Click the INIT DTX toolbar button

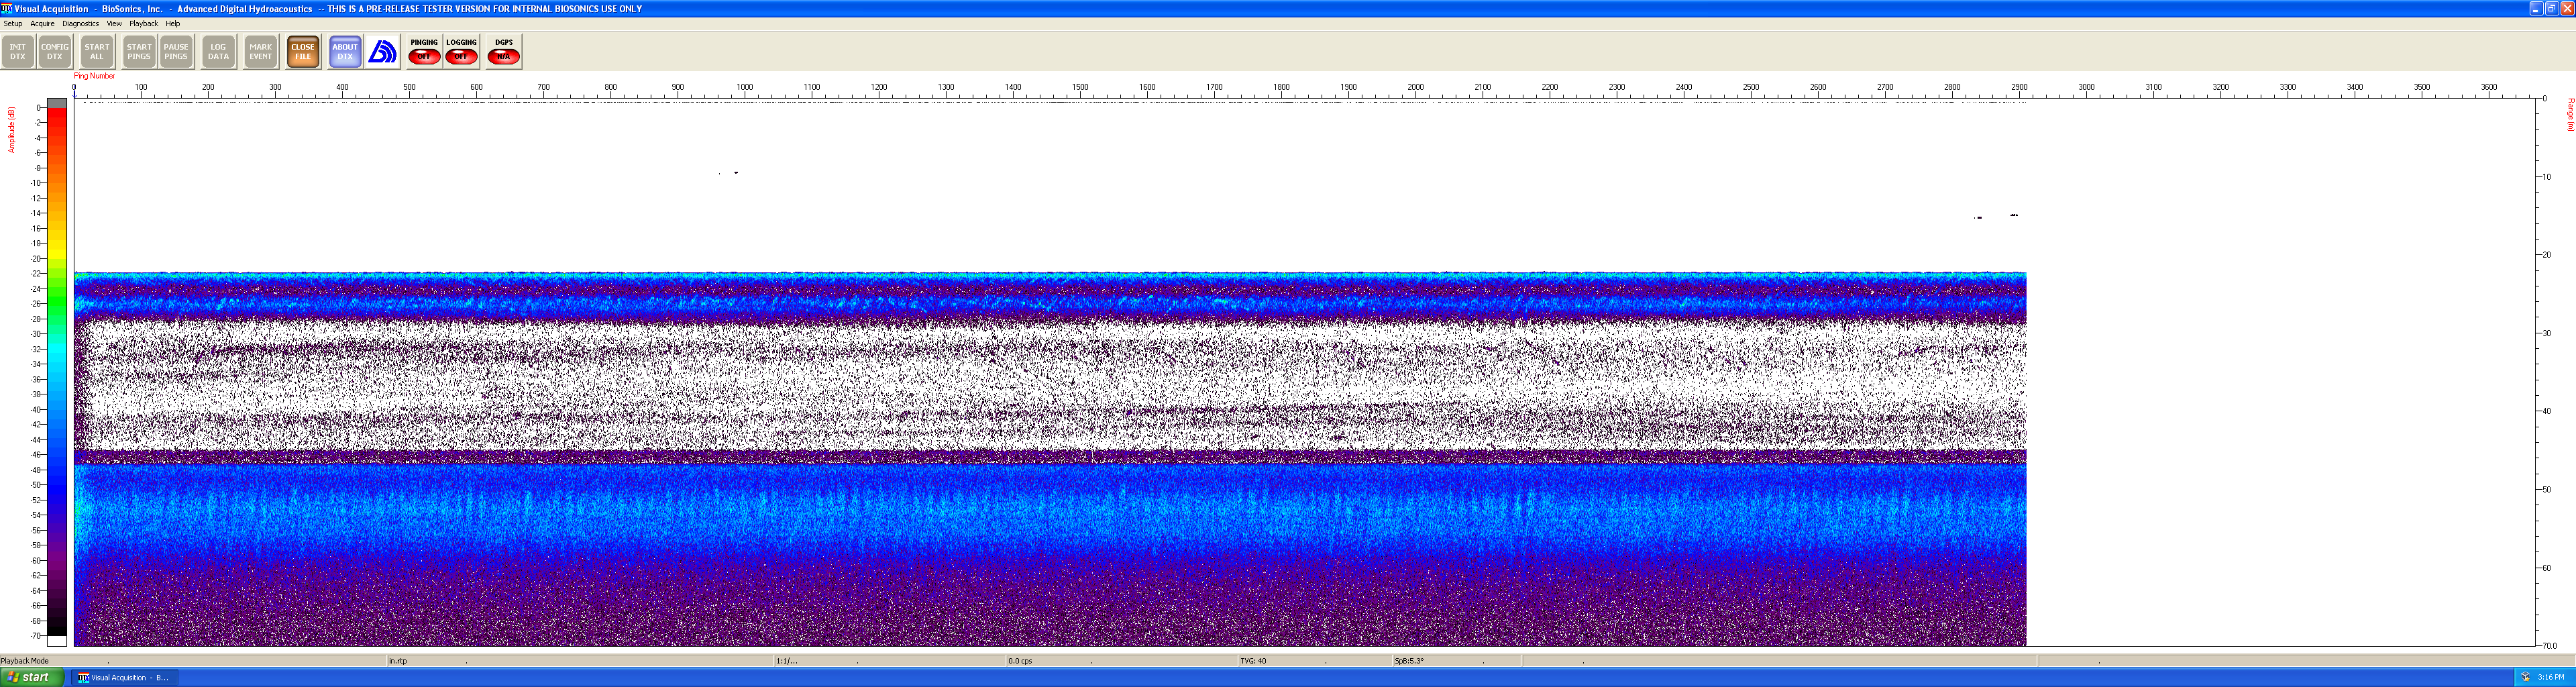coord(18,52)
